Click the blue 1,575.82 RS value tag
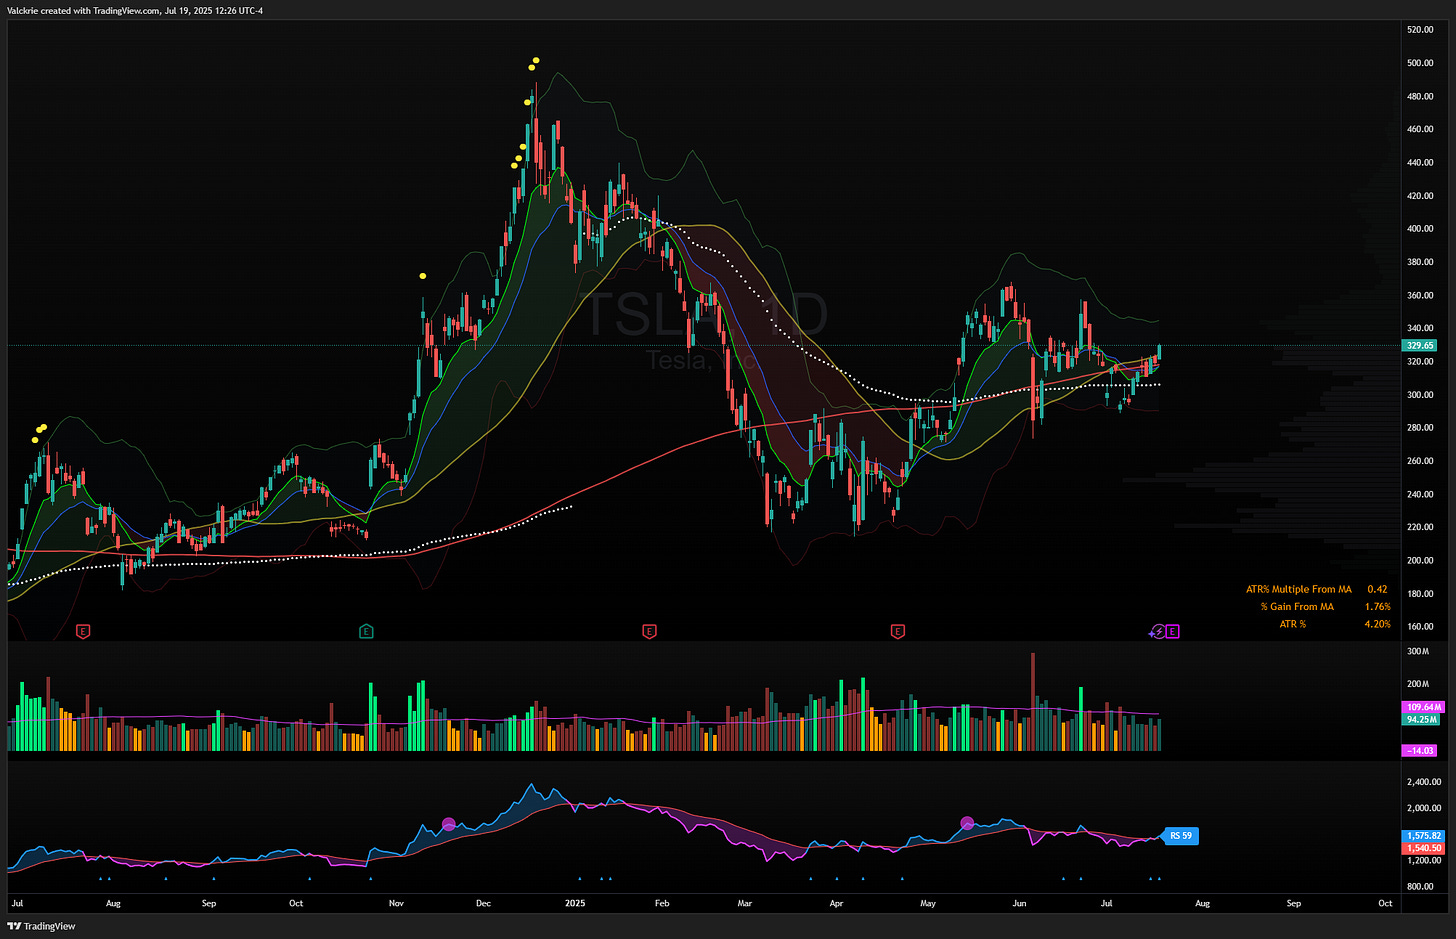Image resolution: width=1456 pixels, height=939 pixels. point(1423,835)
